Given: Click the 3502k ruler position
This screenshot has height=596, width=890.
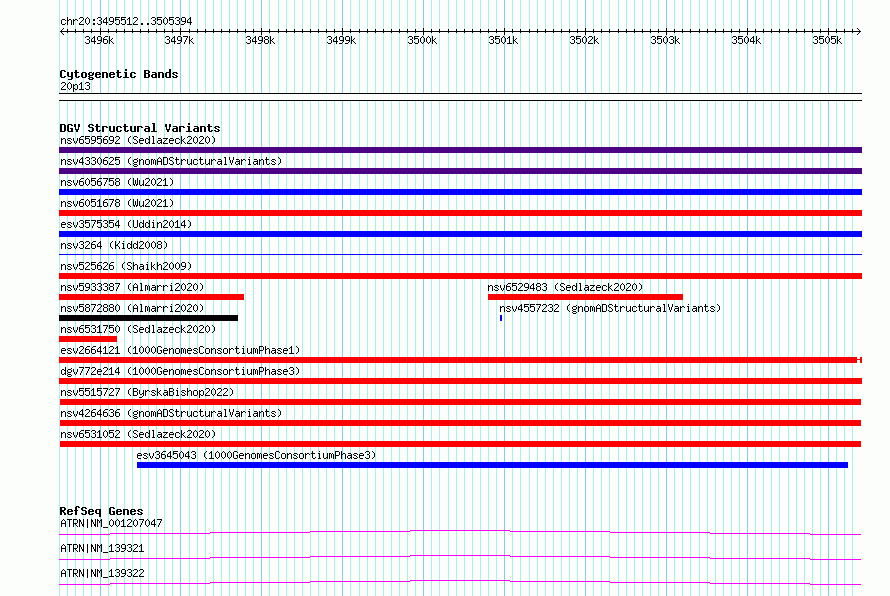Looking at the screenshot, I should coord(585,40).
